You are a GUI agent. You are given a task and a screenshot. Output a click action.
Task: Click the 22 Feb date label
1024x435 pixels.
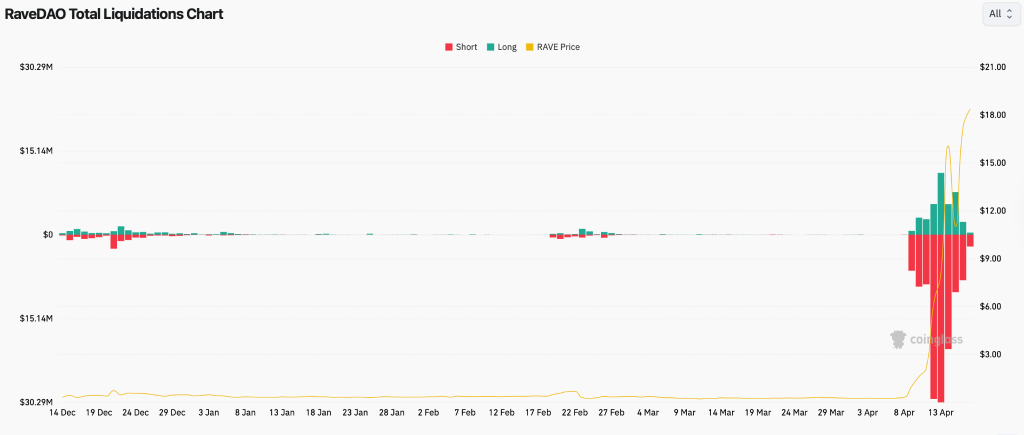pos(574,412)
